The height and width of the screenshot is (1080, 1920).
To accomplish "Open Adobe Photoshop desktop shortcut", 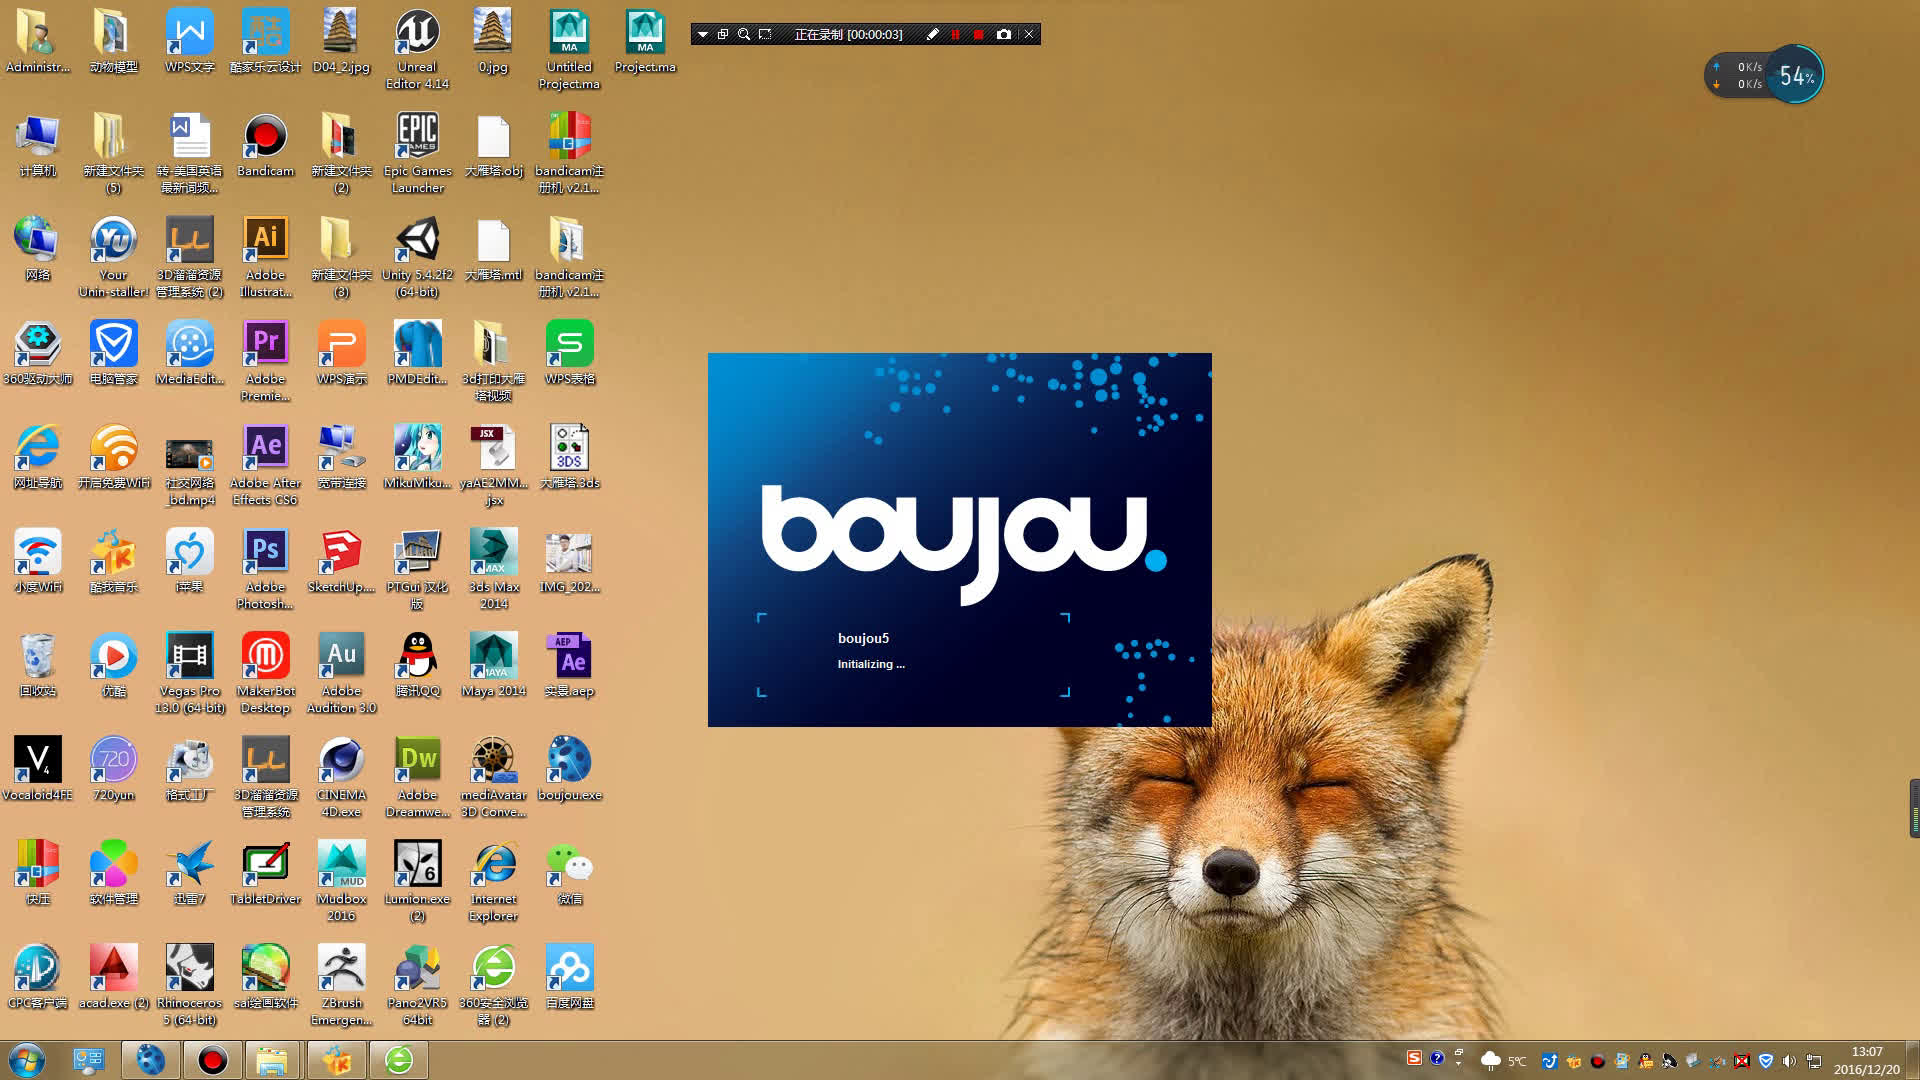I will click(x=265, y=569).
